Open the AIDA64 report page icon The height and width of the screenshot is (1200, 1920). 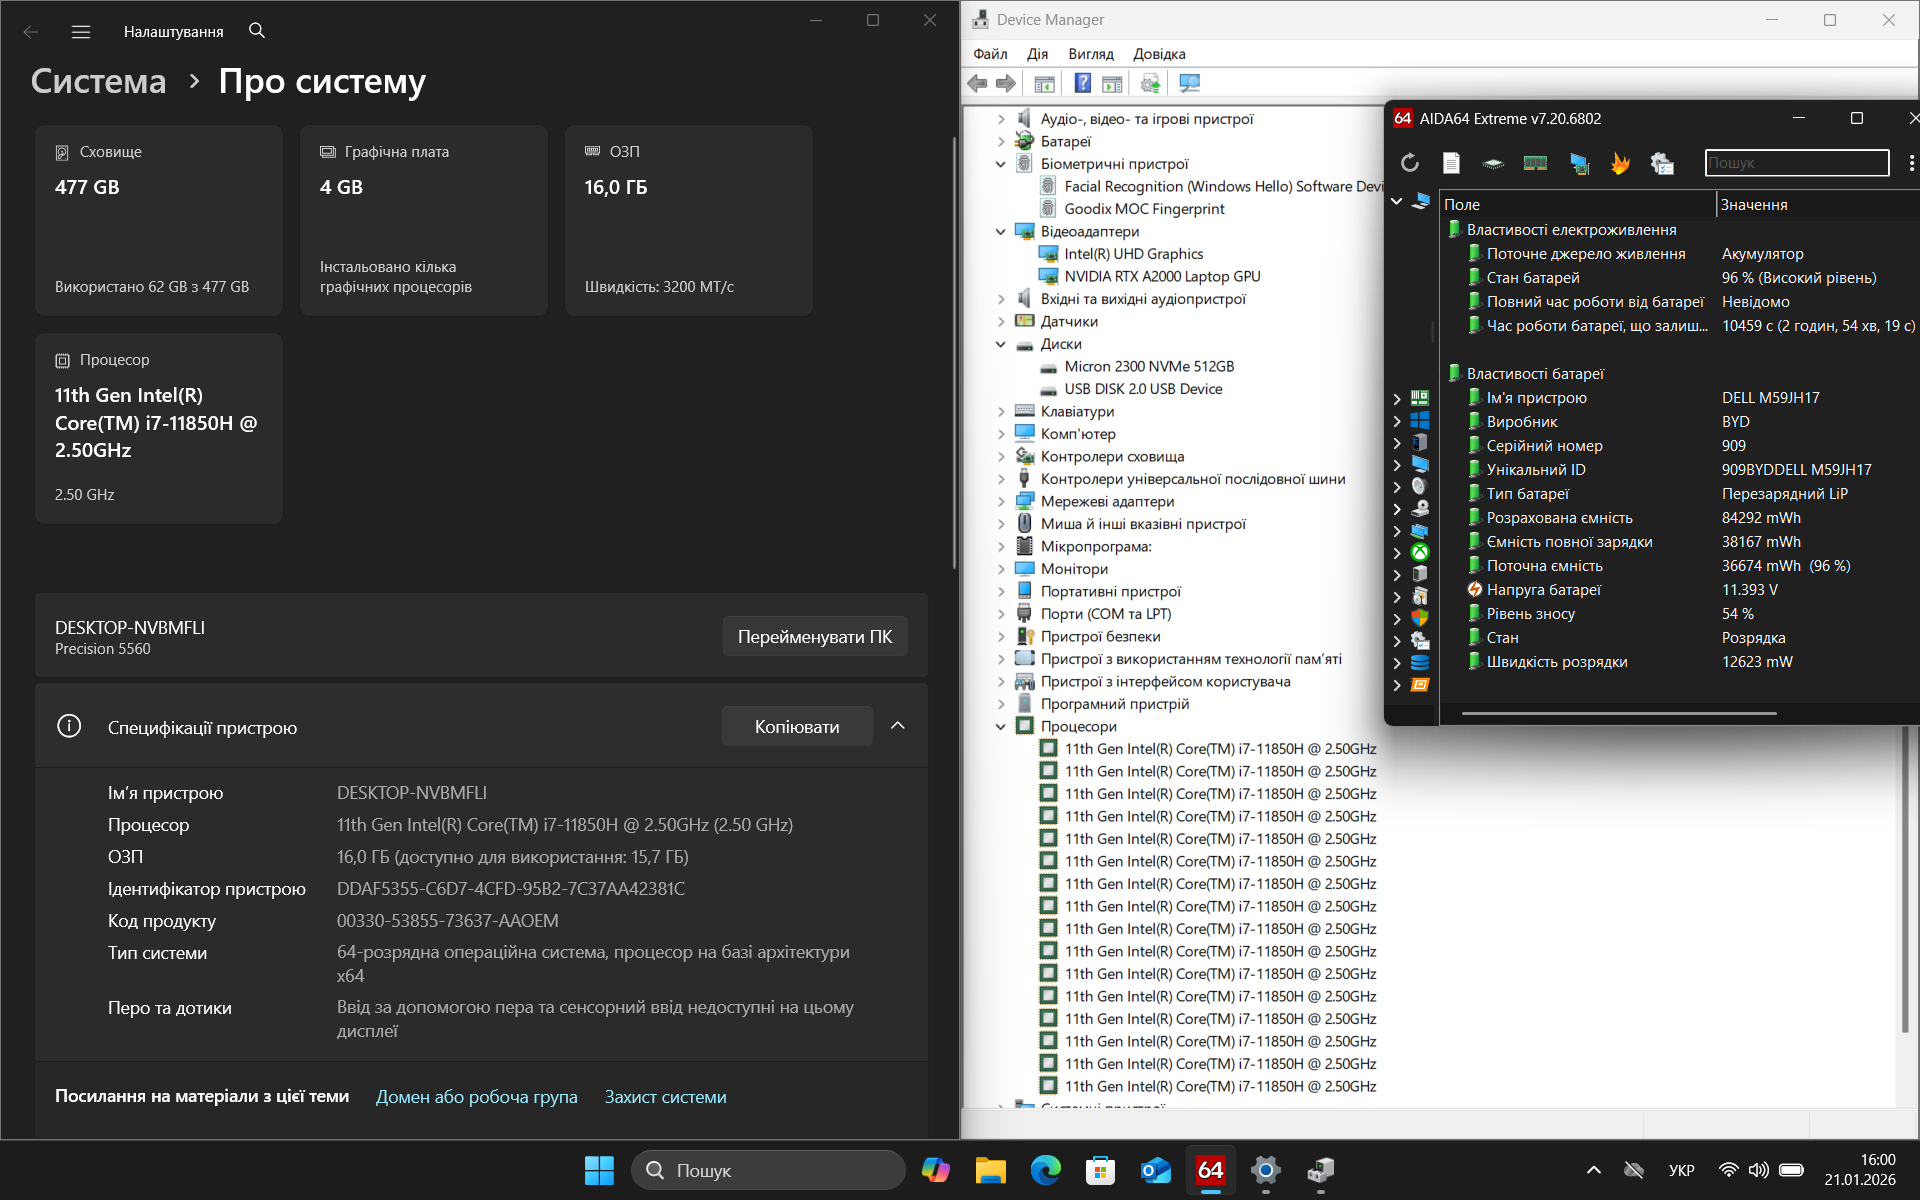click(1451, 163)
